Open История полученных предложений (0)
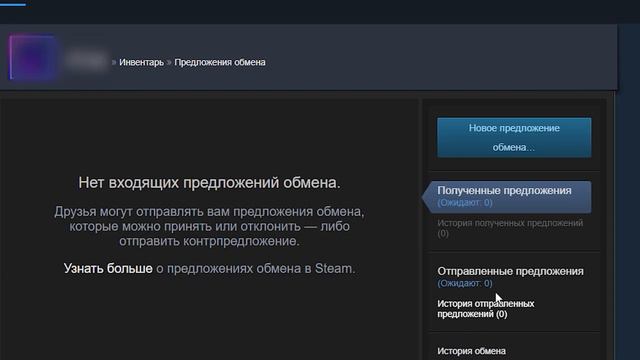The image size is (640, 360). click(x=510, y=228)
